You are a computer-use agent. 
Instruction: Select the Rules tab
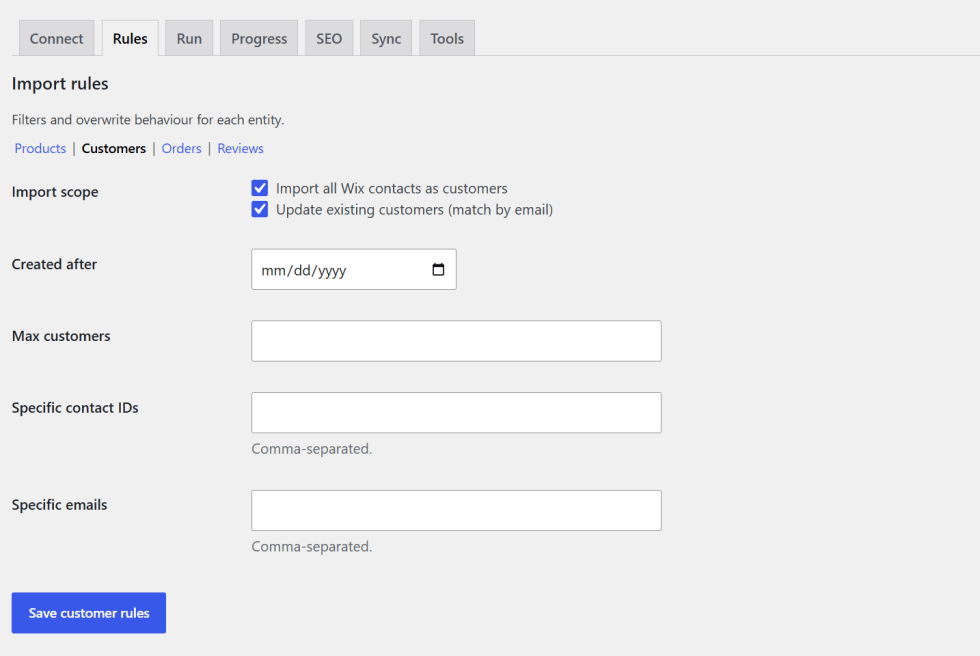click(x=130, y=38)
